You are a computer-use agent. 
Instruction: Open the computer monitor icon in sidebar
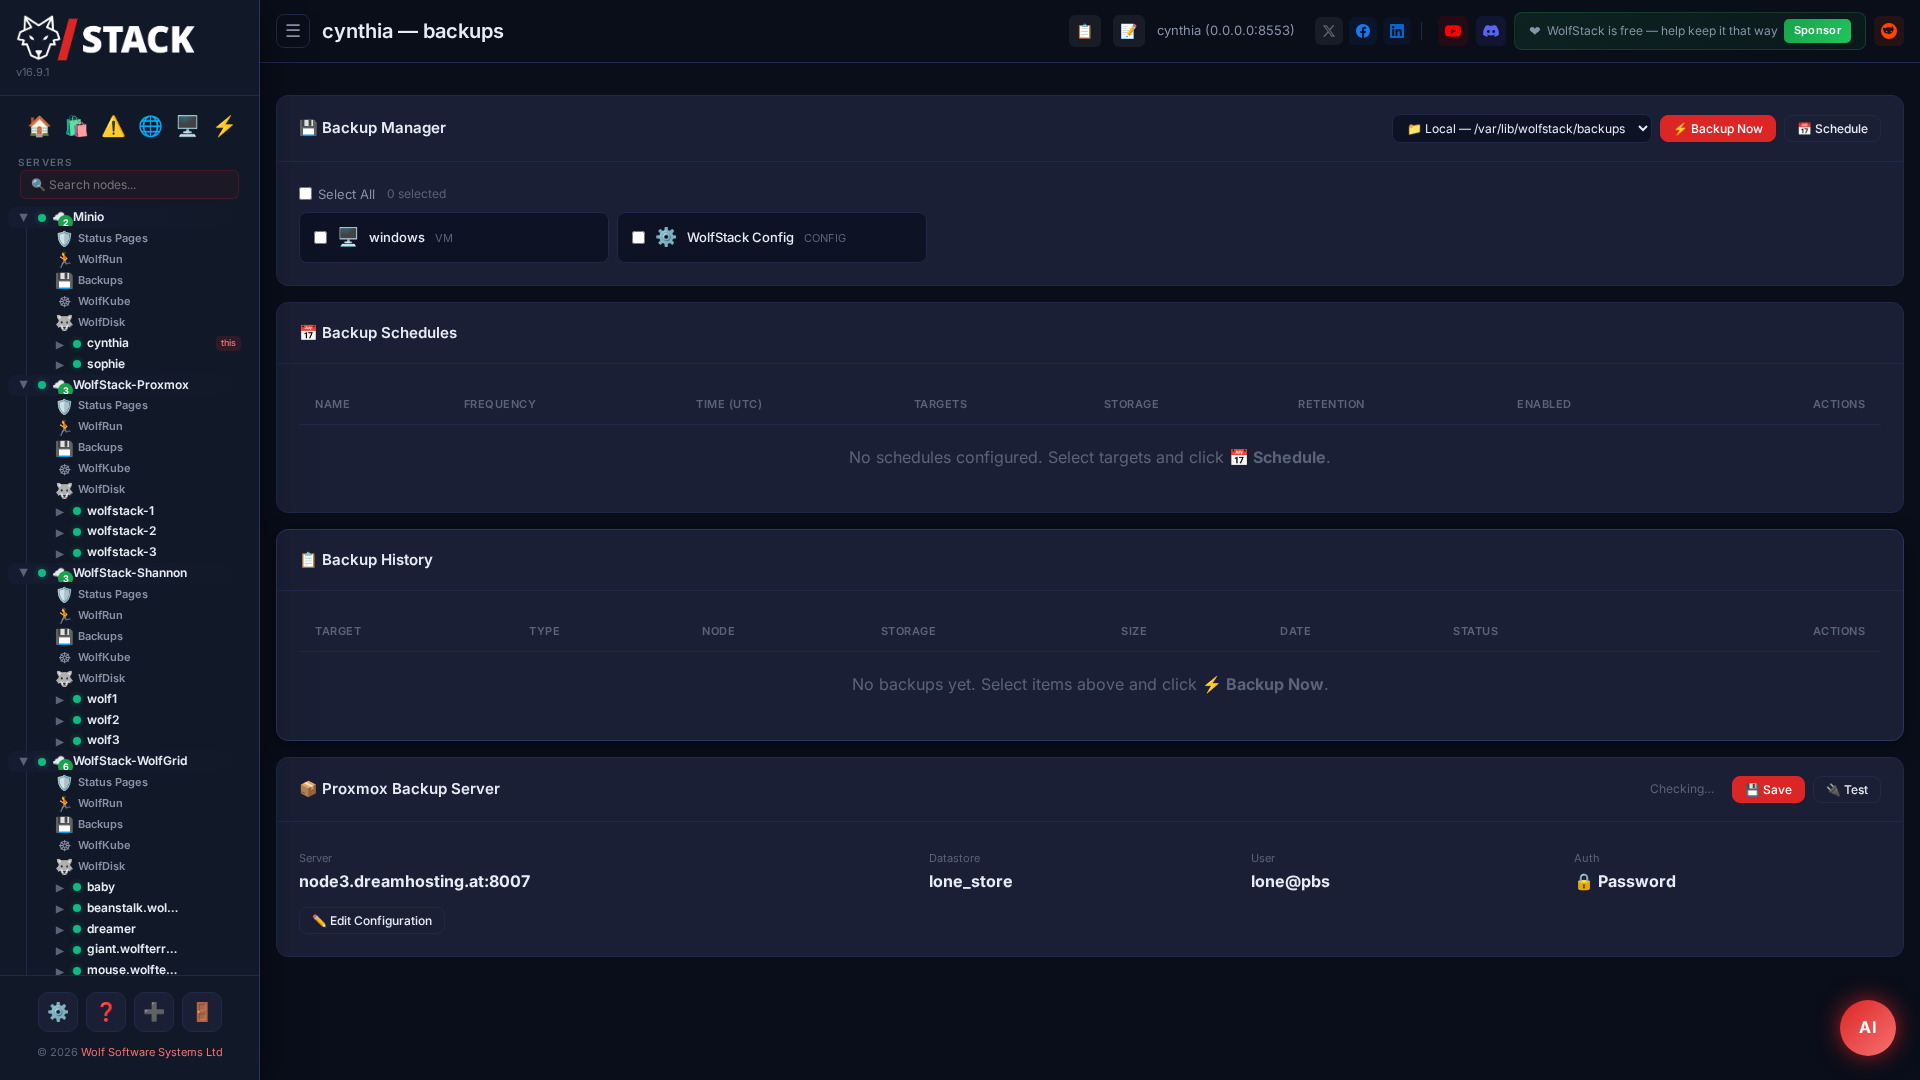click(187, 126)
